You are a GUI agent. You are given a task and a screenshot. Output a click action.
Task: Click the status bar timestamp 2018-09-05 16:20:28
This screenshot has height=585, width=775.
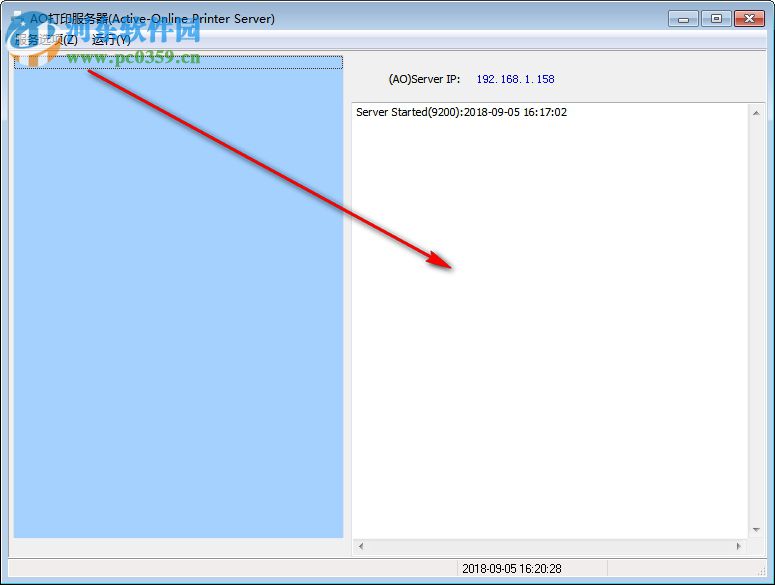point(512,569)
